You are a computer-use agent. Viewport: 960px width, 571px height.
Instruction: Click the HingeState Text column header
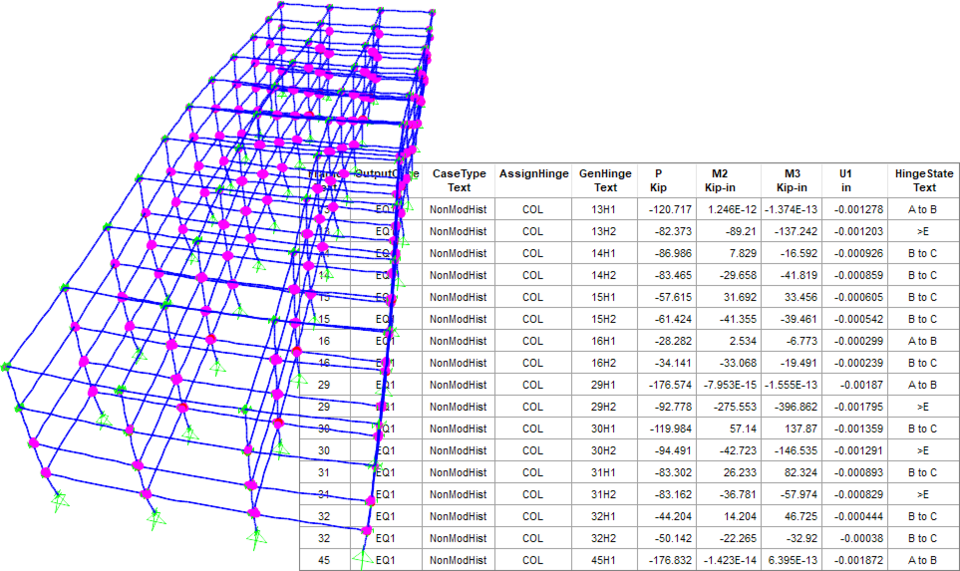click(924, 180)
